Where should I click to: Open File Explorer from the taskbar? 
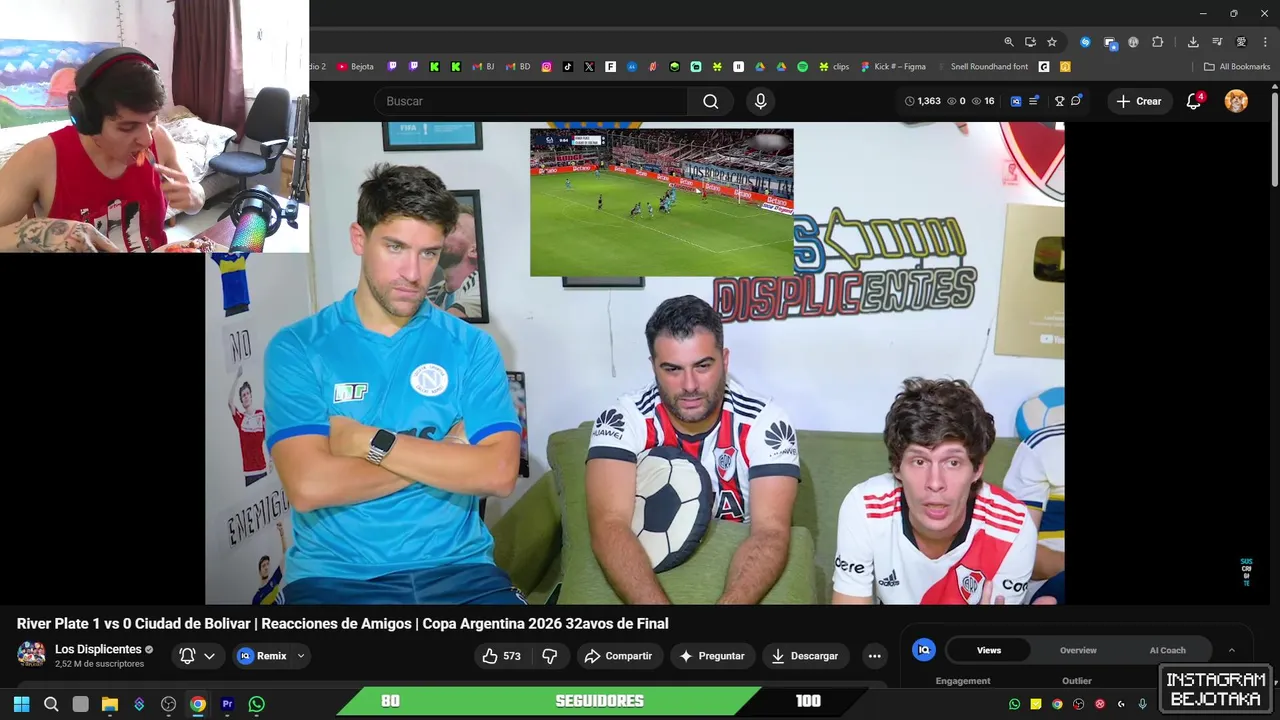point(110,704)
